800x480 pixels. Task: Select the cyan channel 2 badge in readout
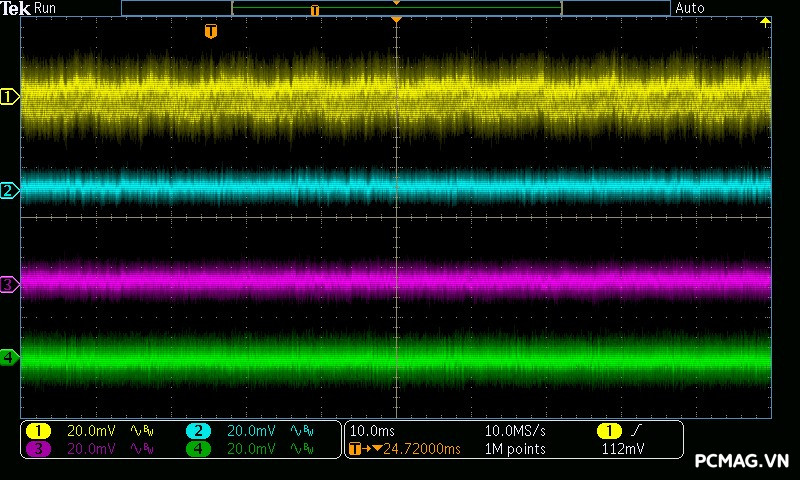tap(198, 431)
